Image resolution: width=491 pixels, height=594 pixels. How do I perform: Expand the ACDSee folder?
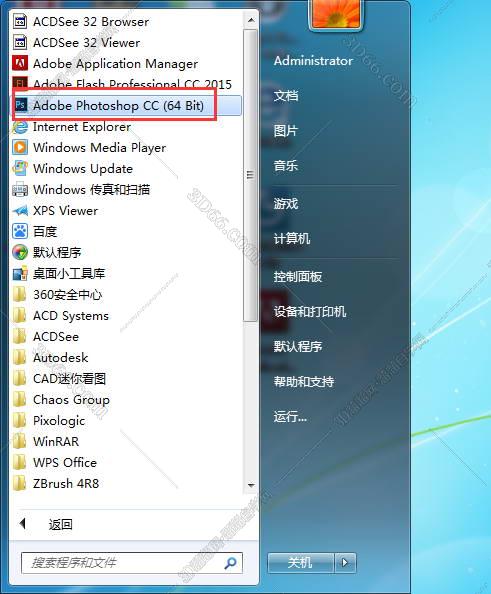tap(46, 336)
